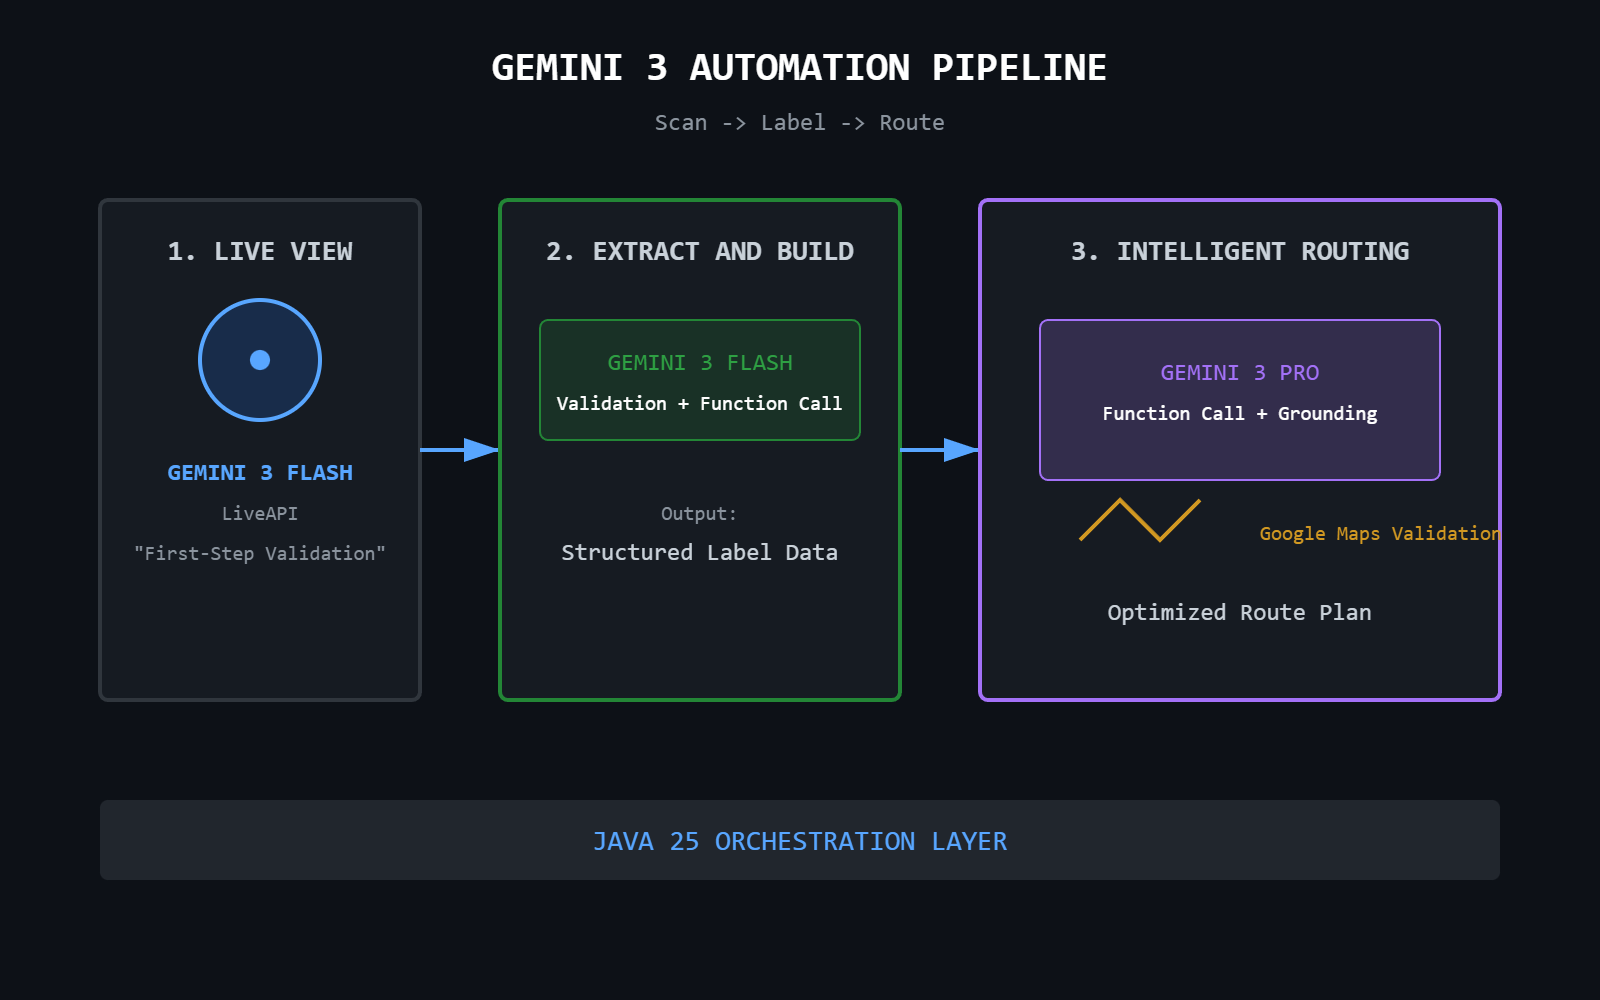Select the "1. LIVE VIEW" heading
Viewport: 1600px width, 1000px height.
tap(260, 251)
